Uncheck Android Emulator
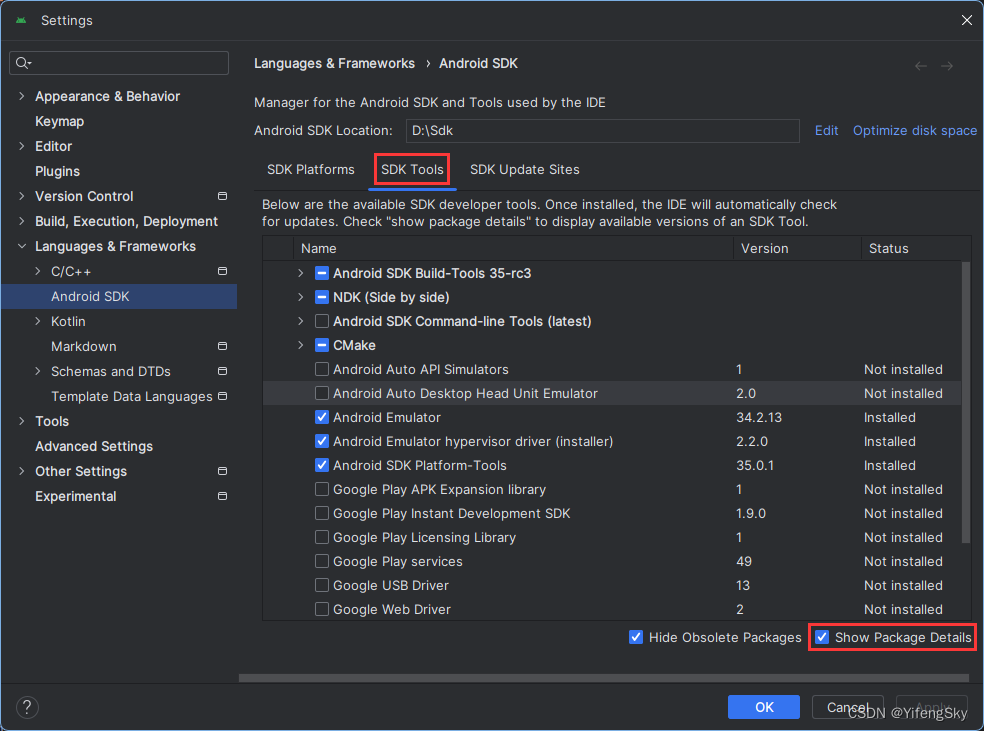This screenshot has height=731, width=984. pos(322,417)
